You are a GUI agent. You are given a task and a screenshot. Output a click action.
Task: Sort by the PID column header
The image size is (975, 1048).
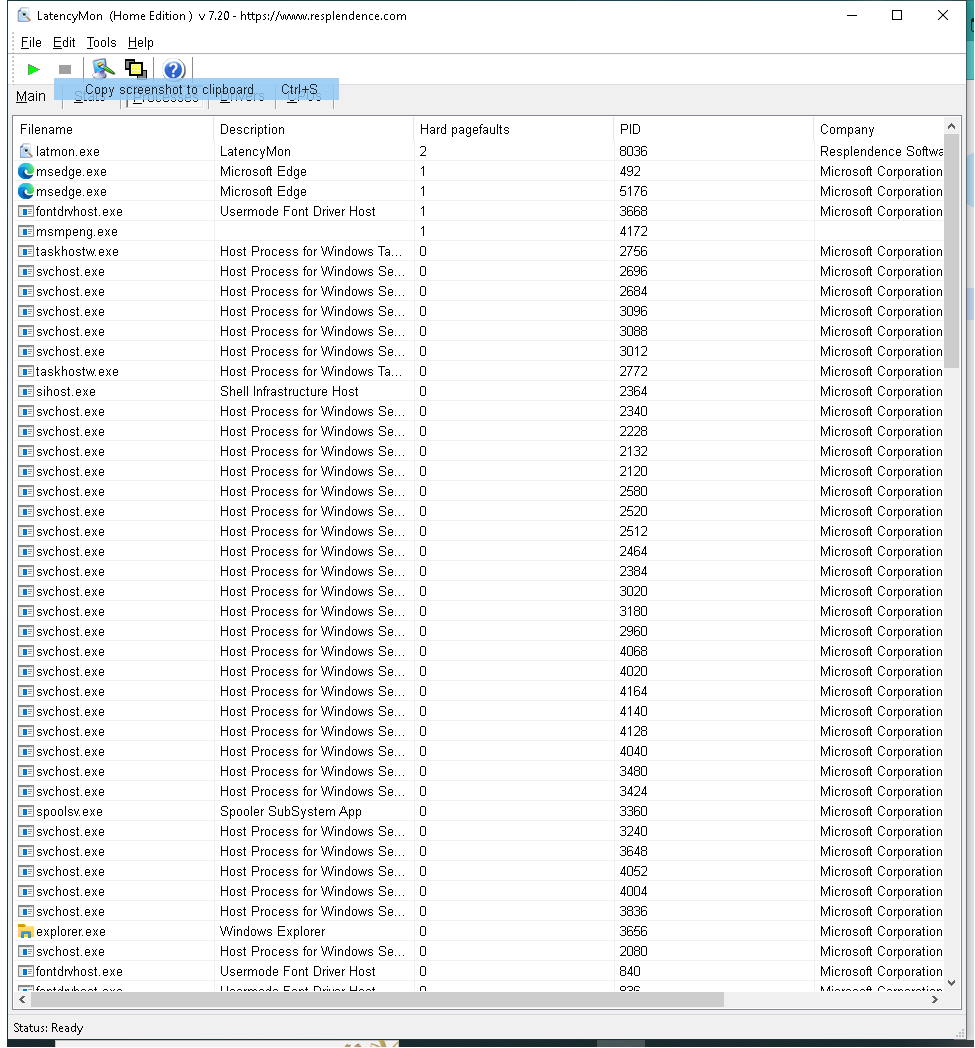click(x=713, y=129)
